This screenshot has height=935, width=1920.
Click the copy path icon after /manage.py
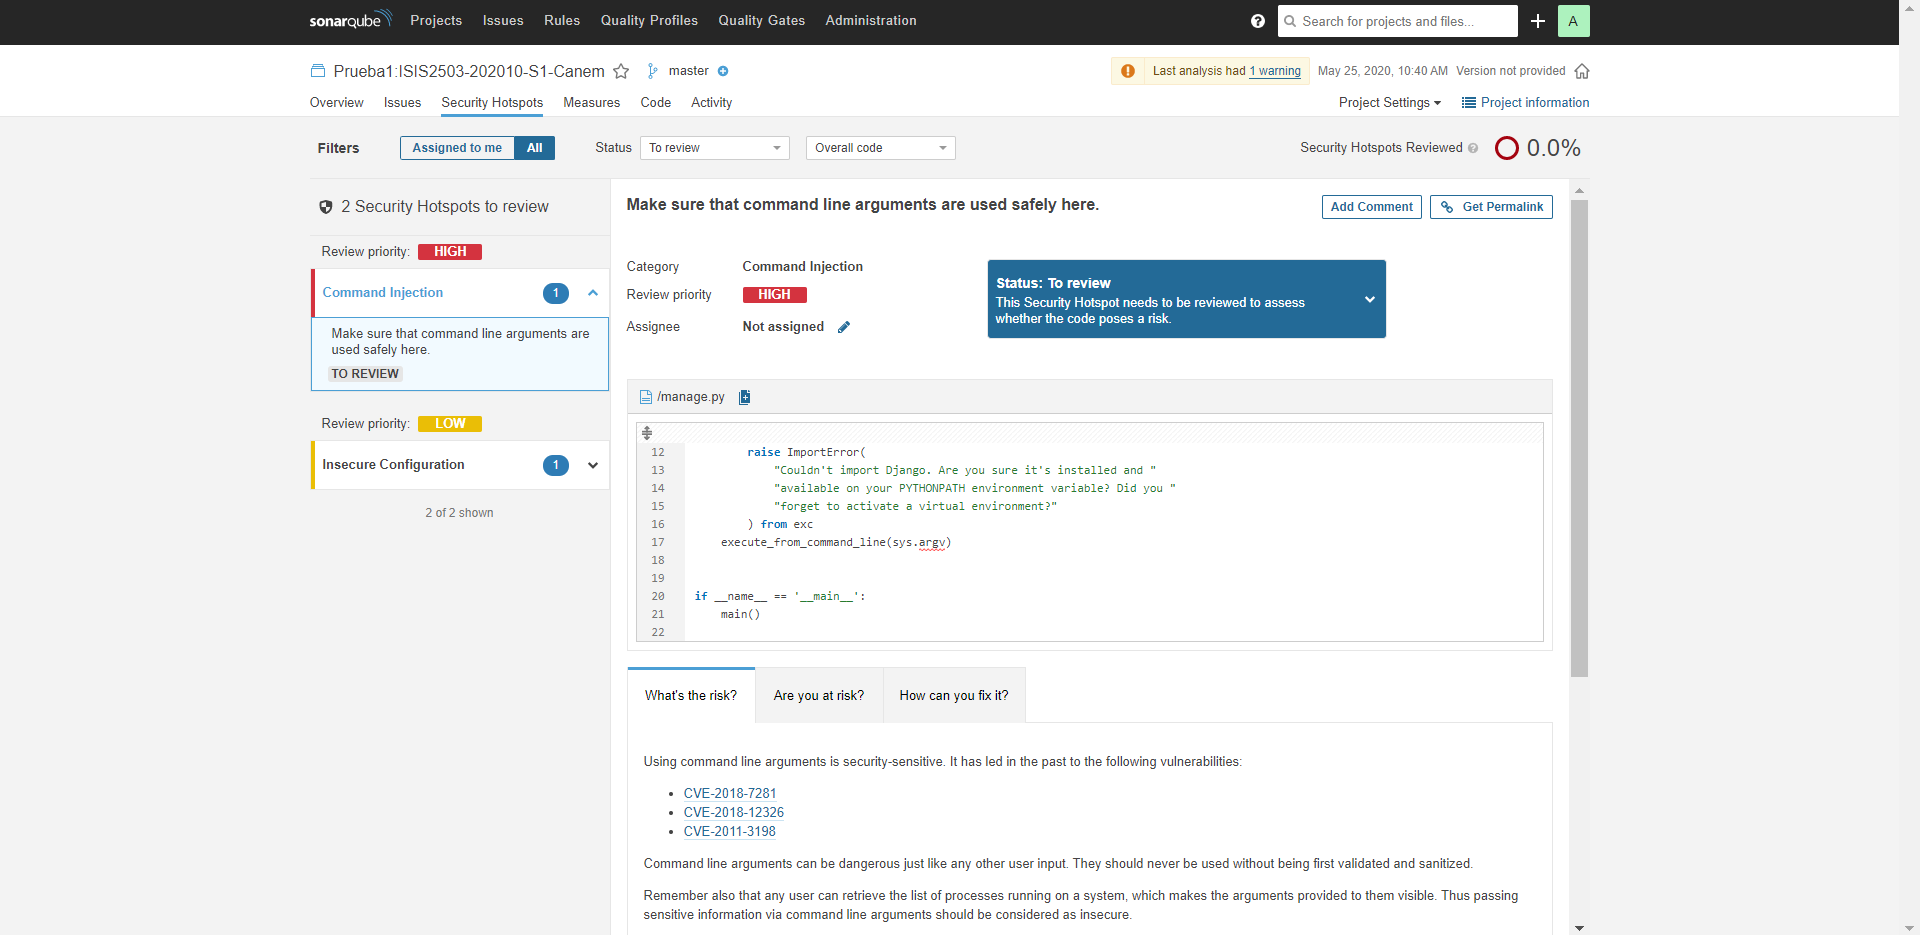click(x=744, y=397)
